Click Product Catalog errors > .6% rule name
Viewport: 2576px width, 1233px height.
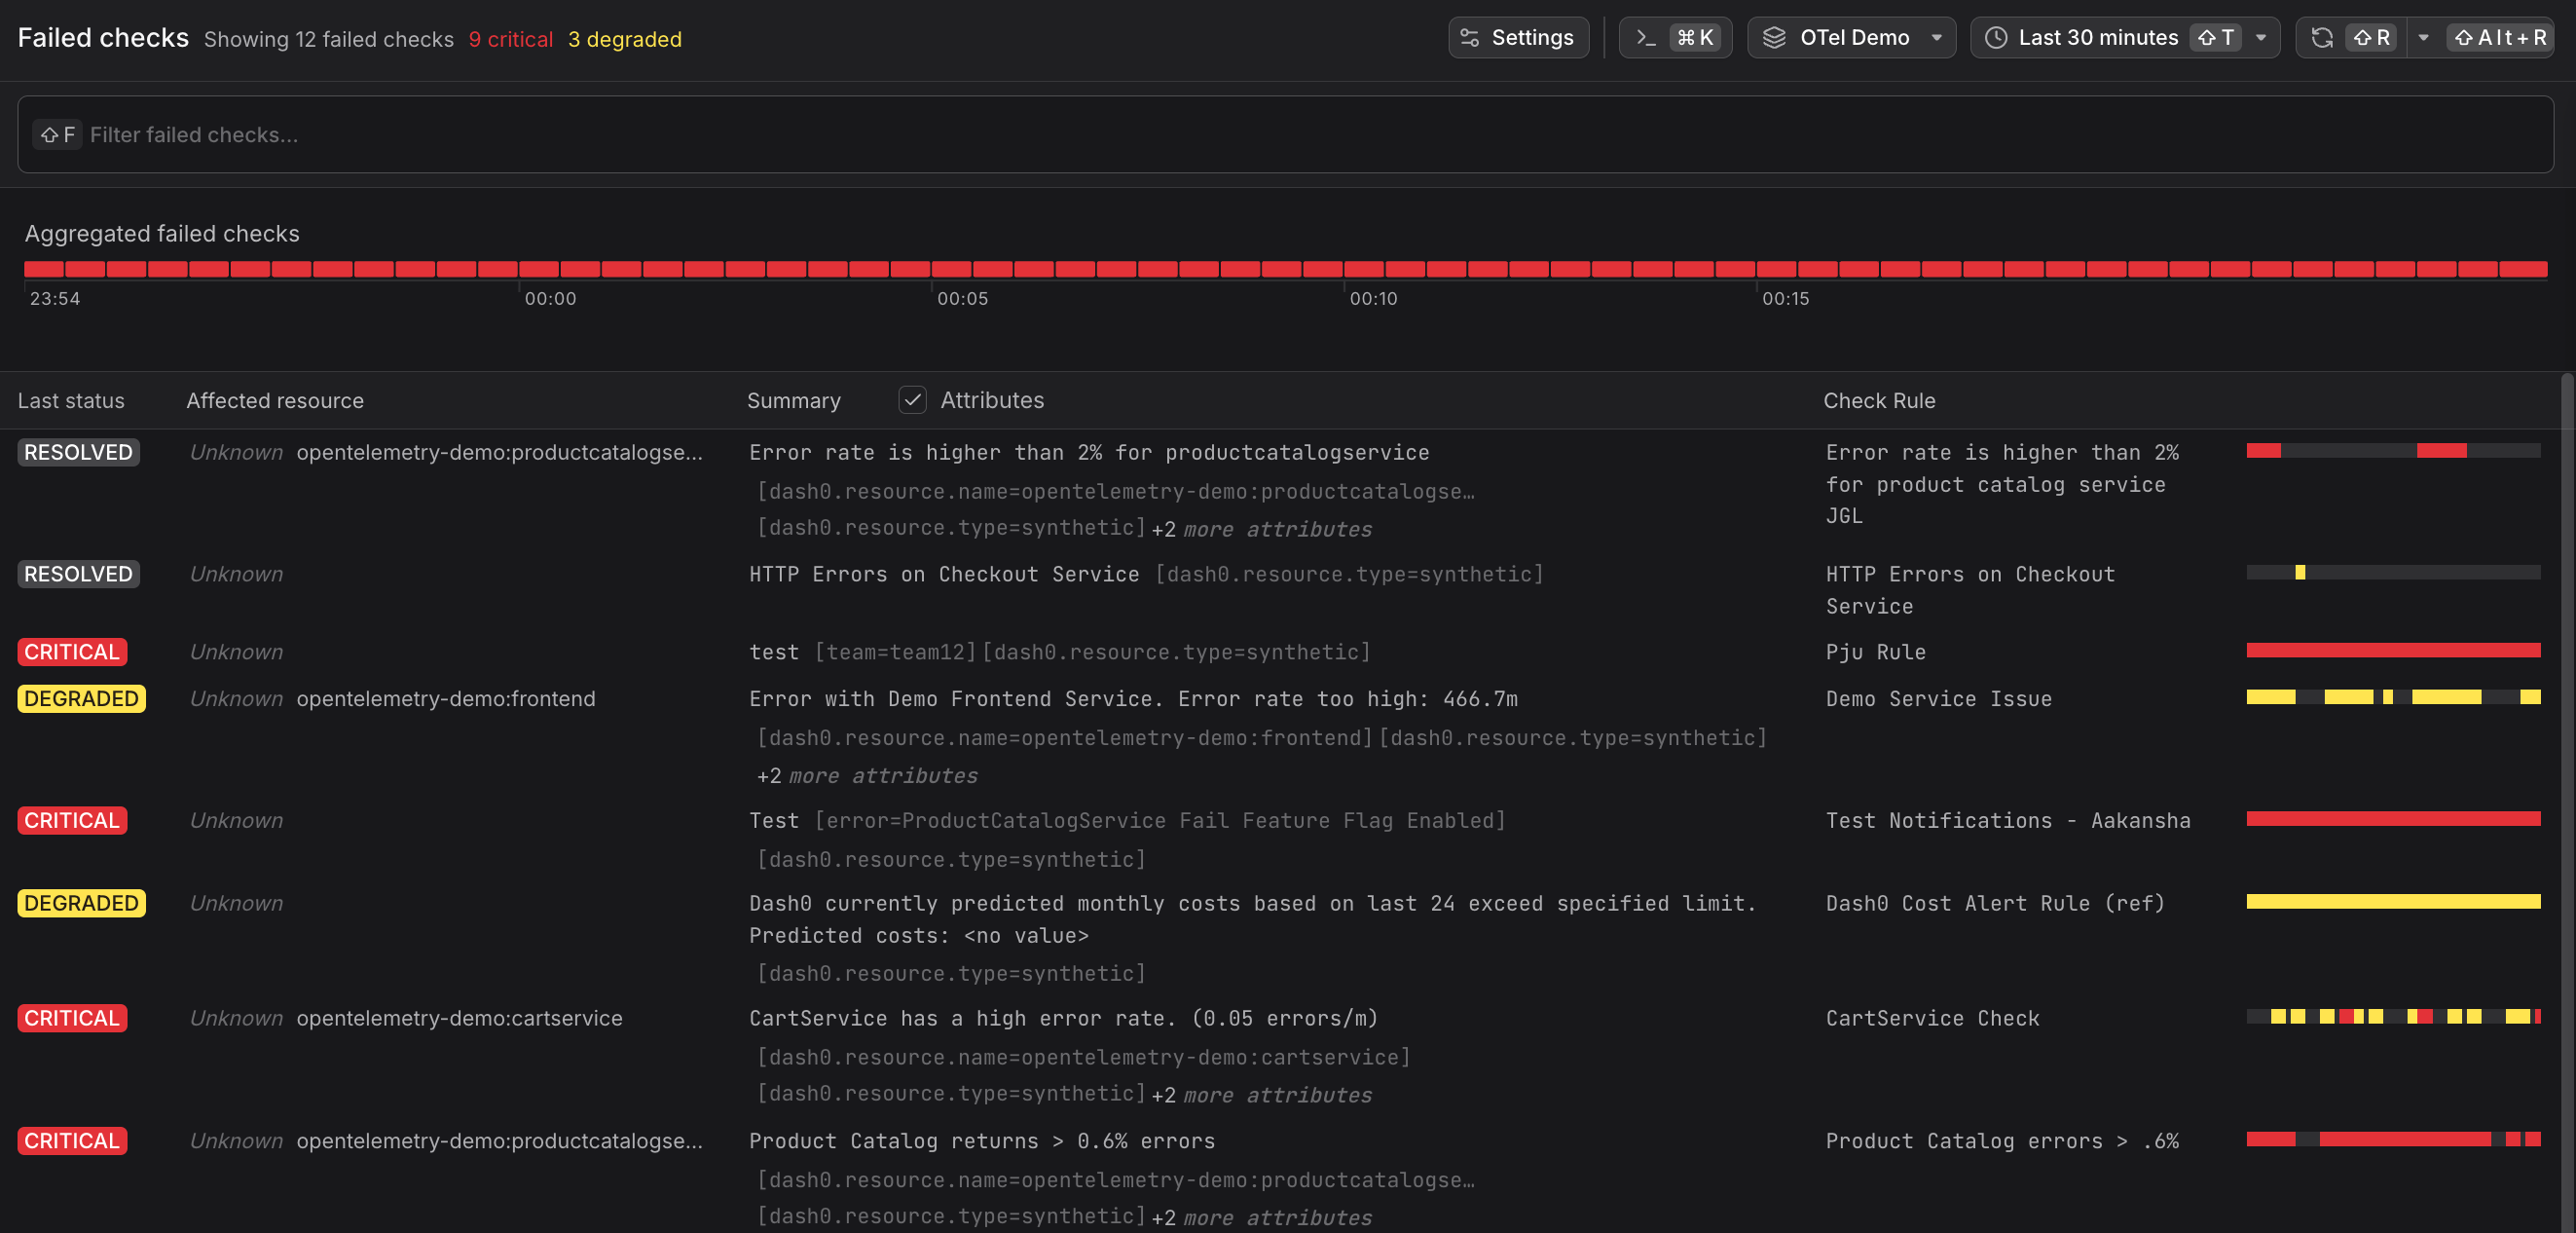[2002, 1141]
